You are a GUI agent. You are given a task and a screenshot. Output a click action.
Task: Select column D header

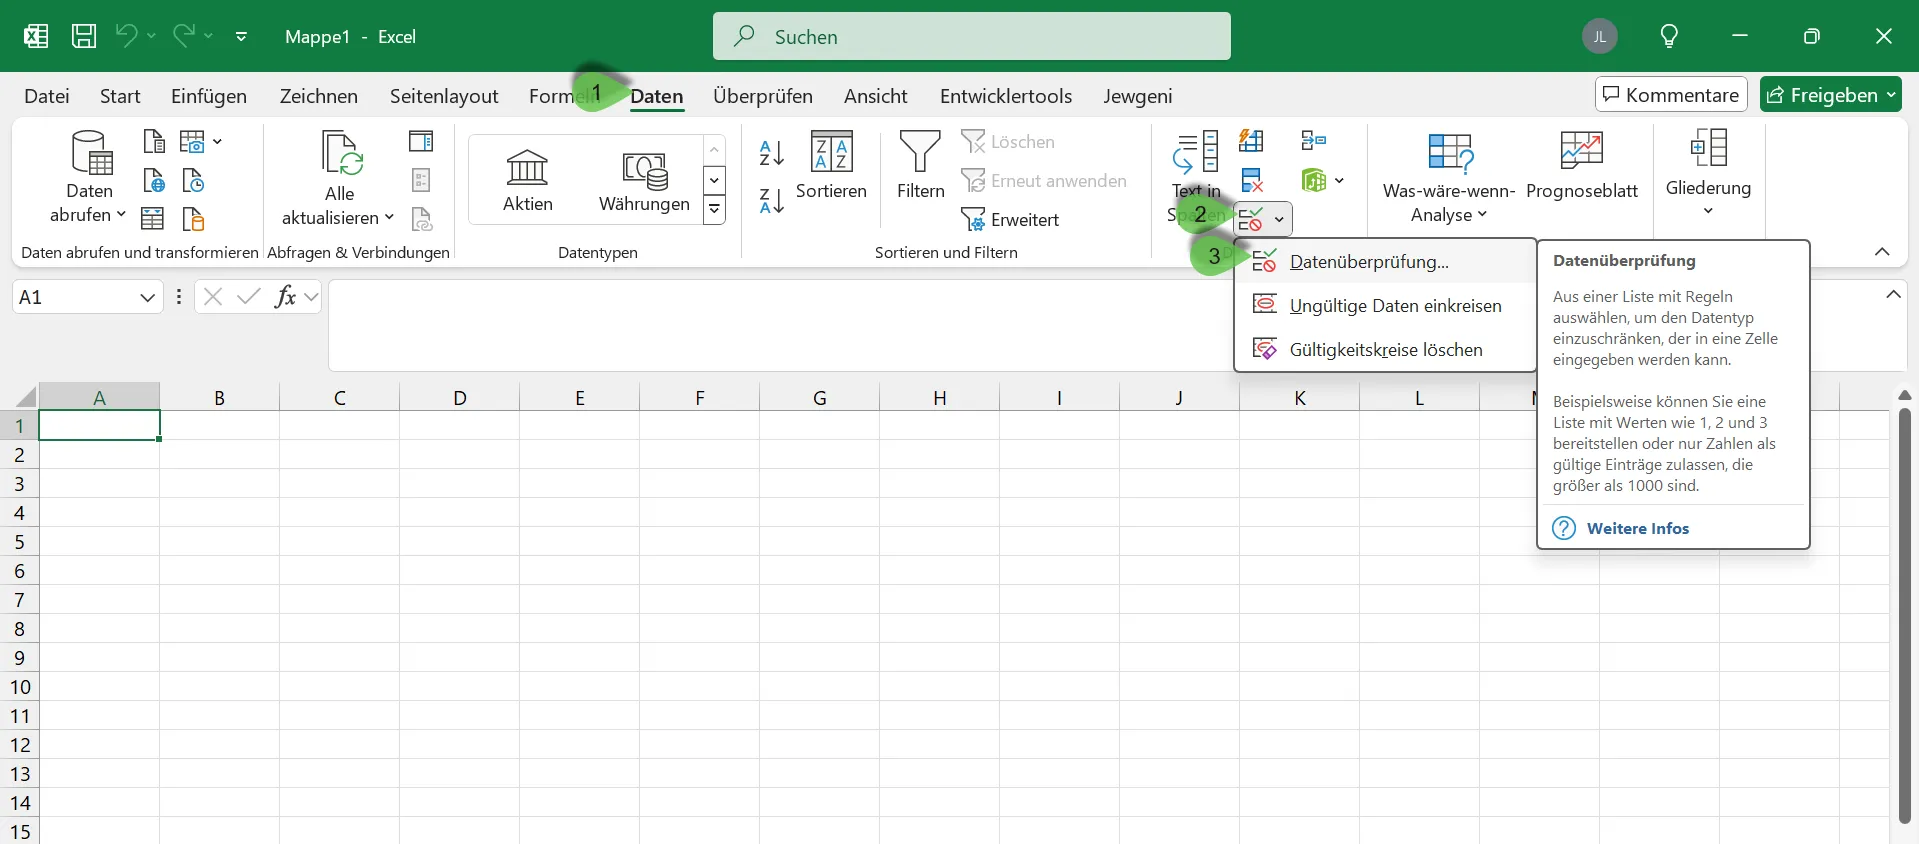click(460, 397)
